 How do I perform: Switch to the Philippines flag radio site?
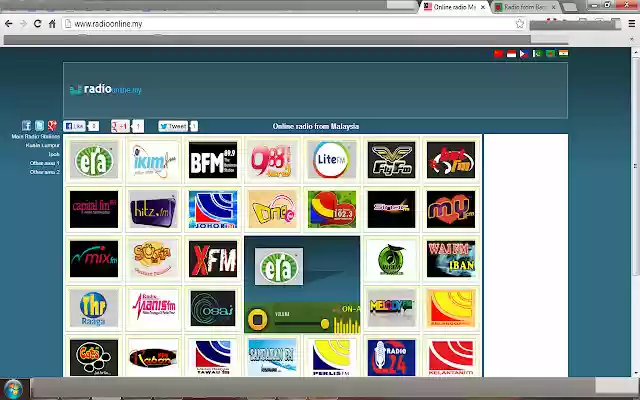[524, 54]
